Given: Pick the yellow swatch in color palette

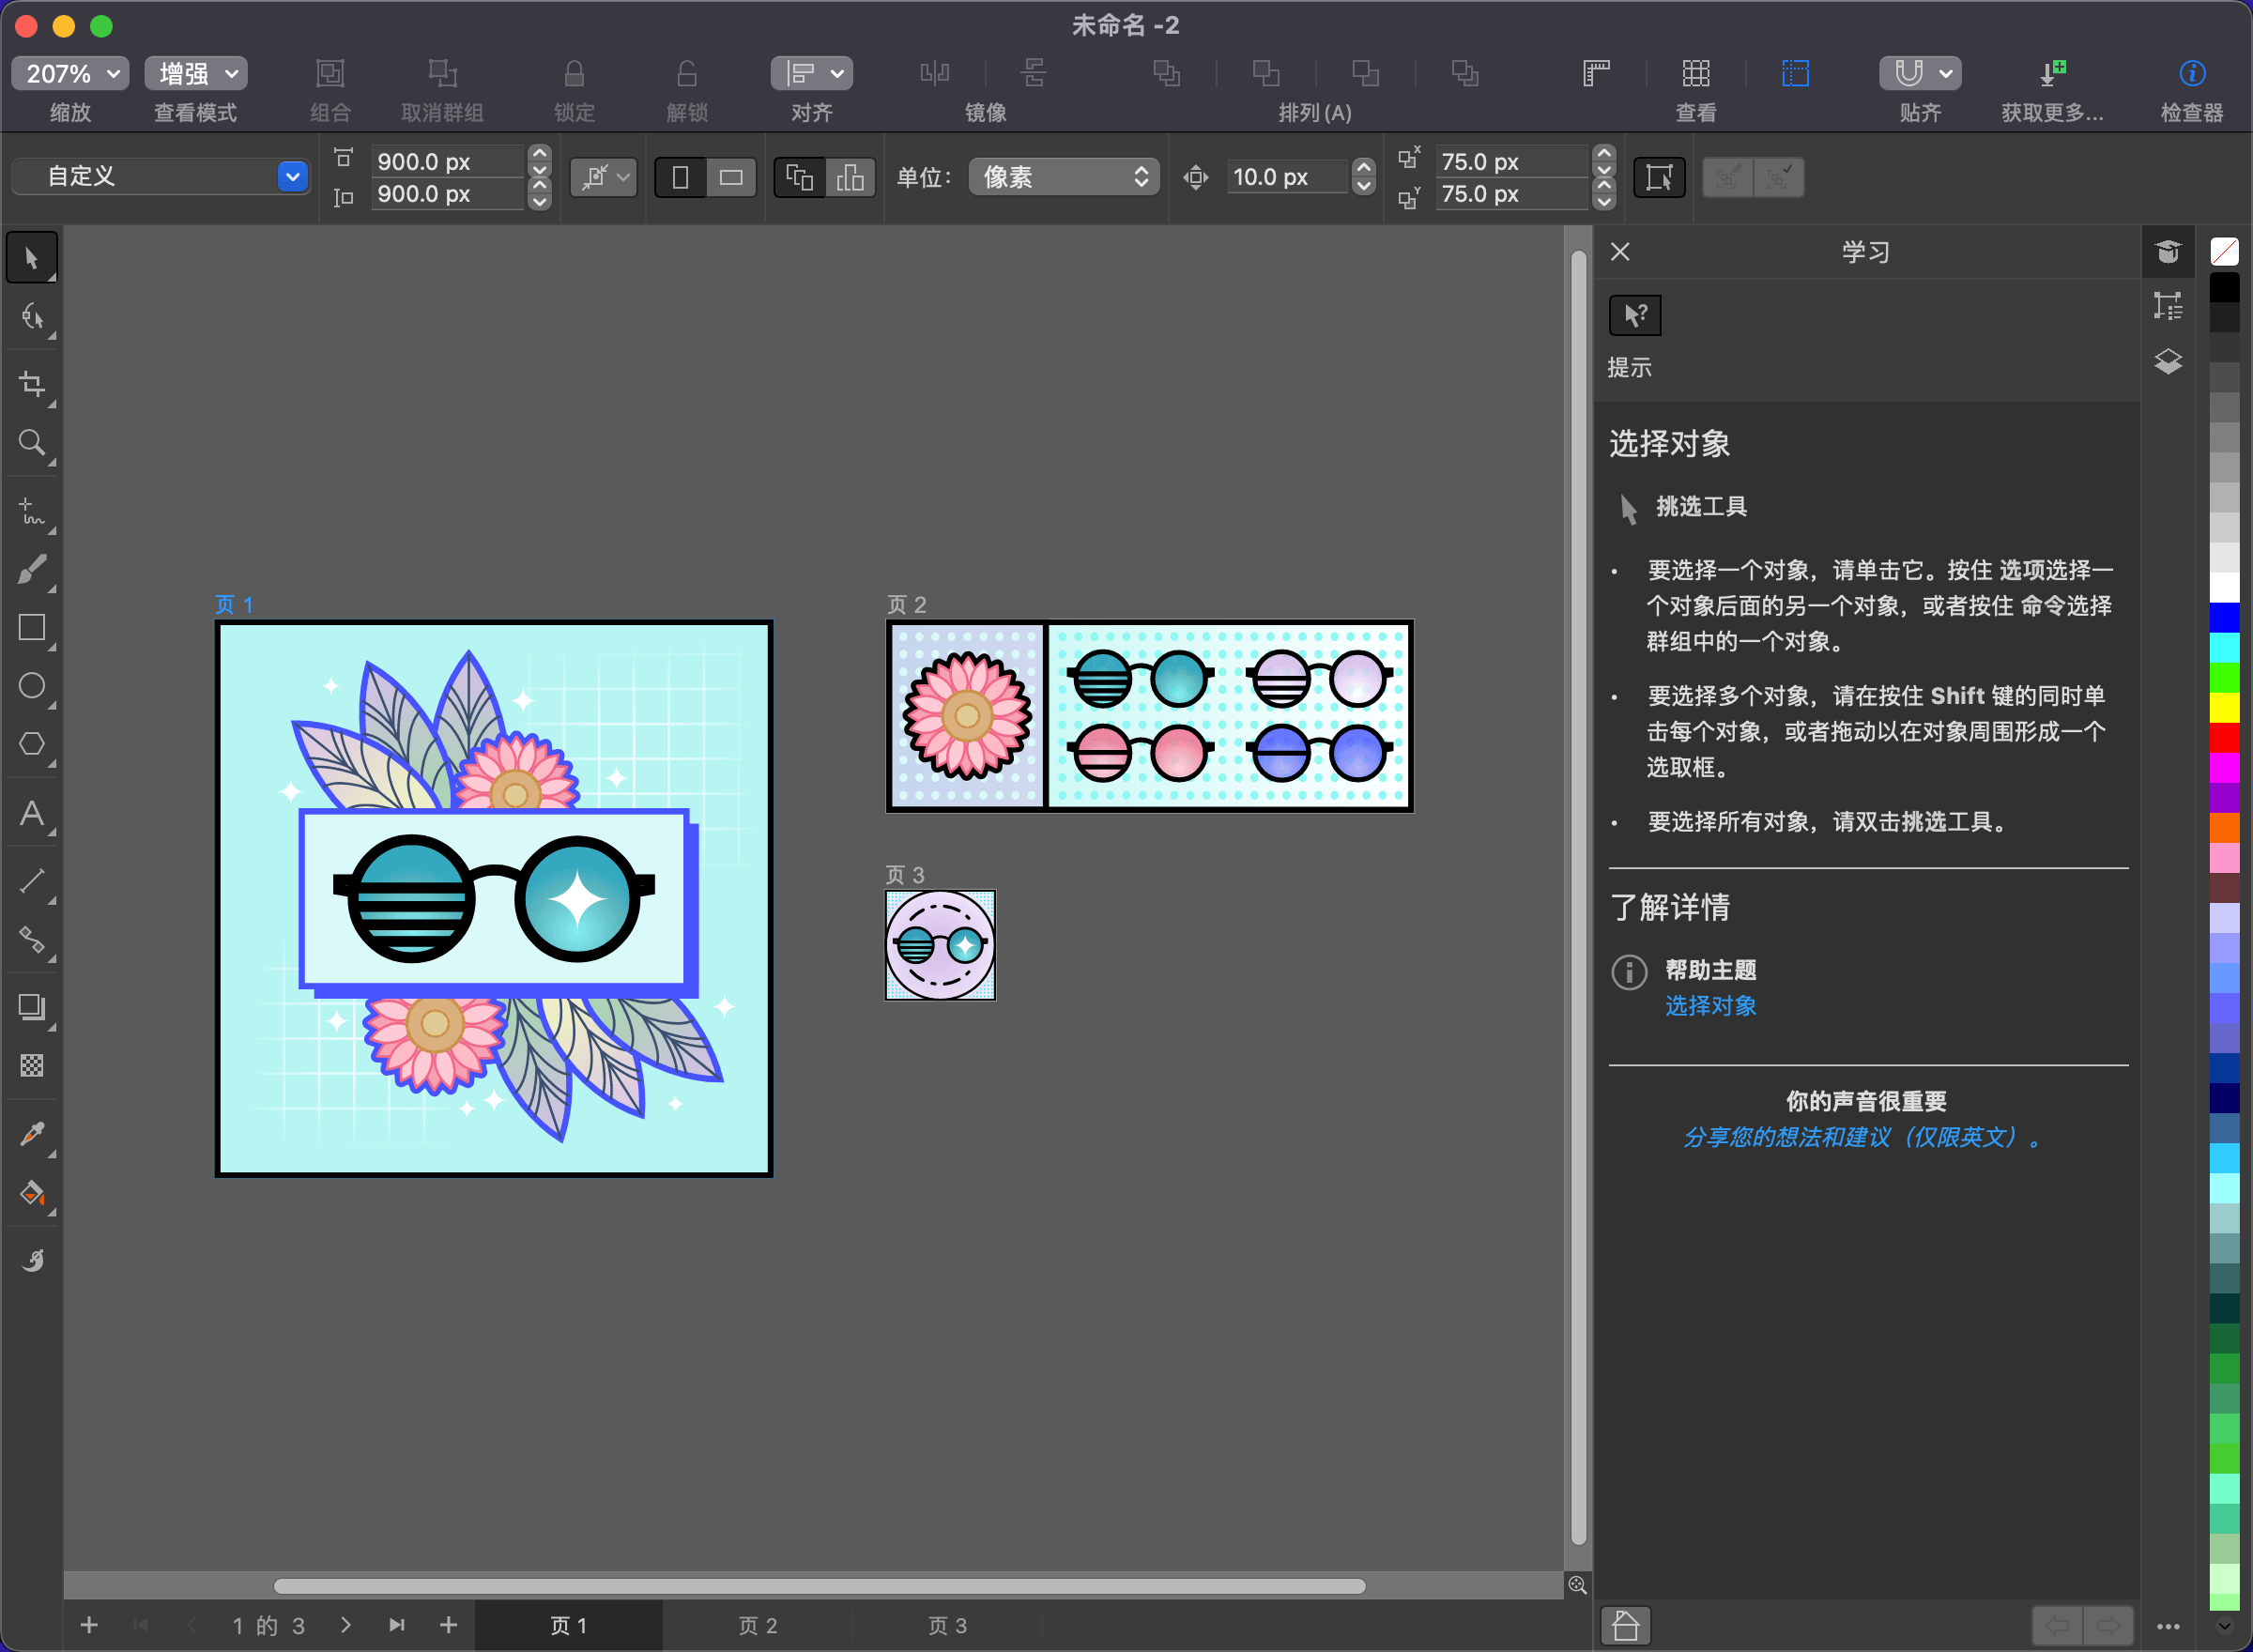Looking at the screenshot, I should tap(2224, 708).
